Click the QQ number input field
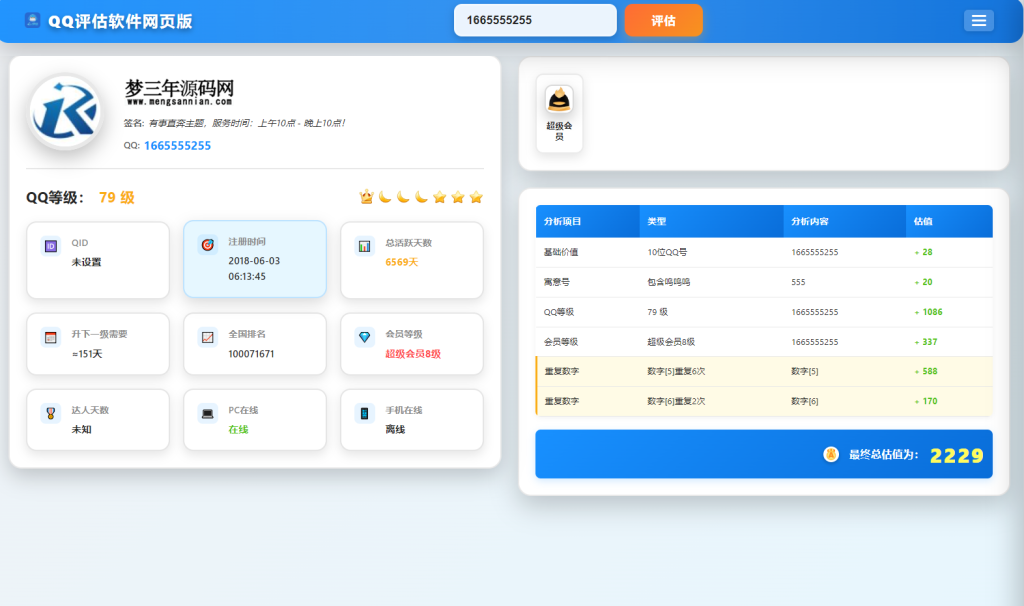 coord(535,19)
